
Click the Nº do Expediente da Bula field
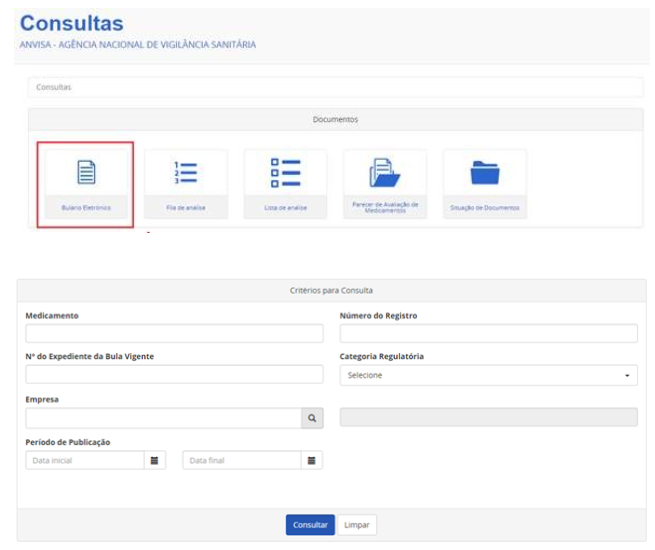pyautogui.click(x=174, y=375)
